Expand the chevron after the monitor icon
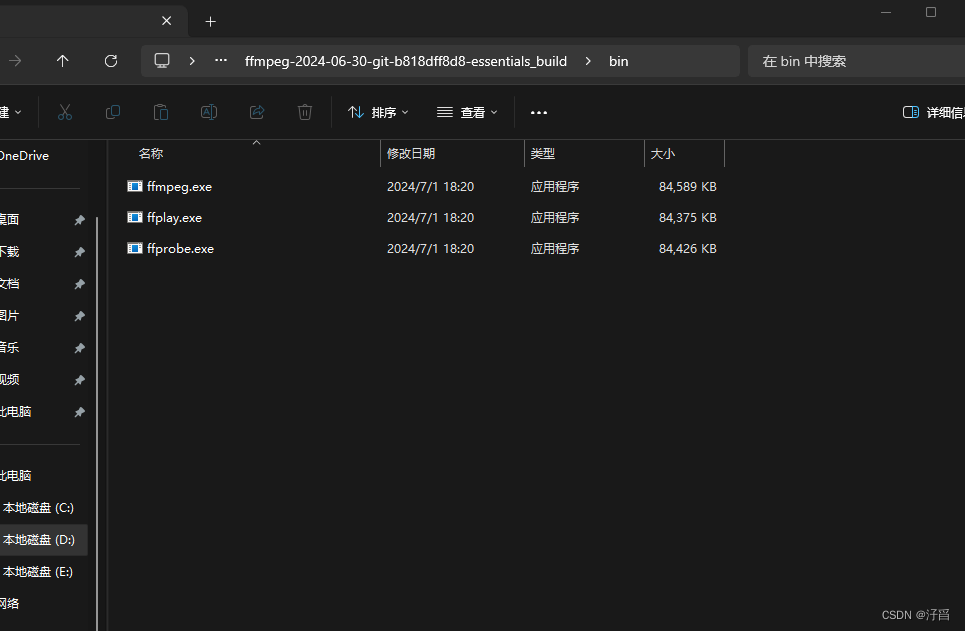Viewport: 965px width, 631px height. pyautogui.click(x=192, y=61)
